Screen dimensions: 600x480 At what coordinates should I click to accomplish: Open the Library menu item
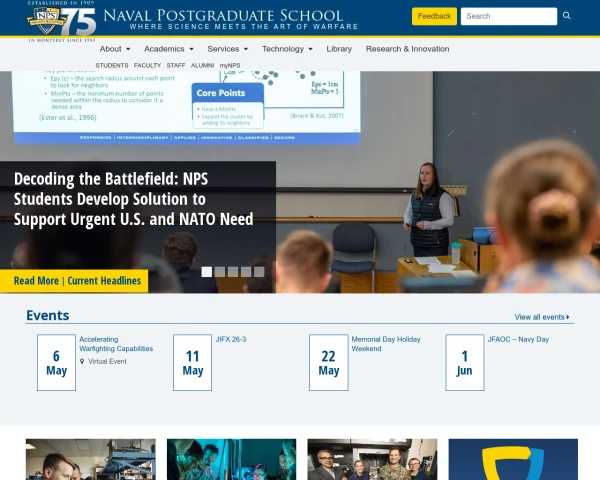click(x=339, y=49)
